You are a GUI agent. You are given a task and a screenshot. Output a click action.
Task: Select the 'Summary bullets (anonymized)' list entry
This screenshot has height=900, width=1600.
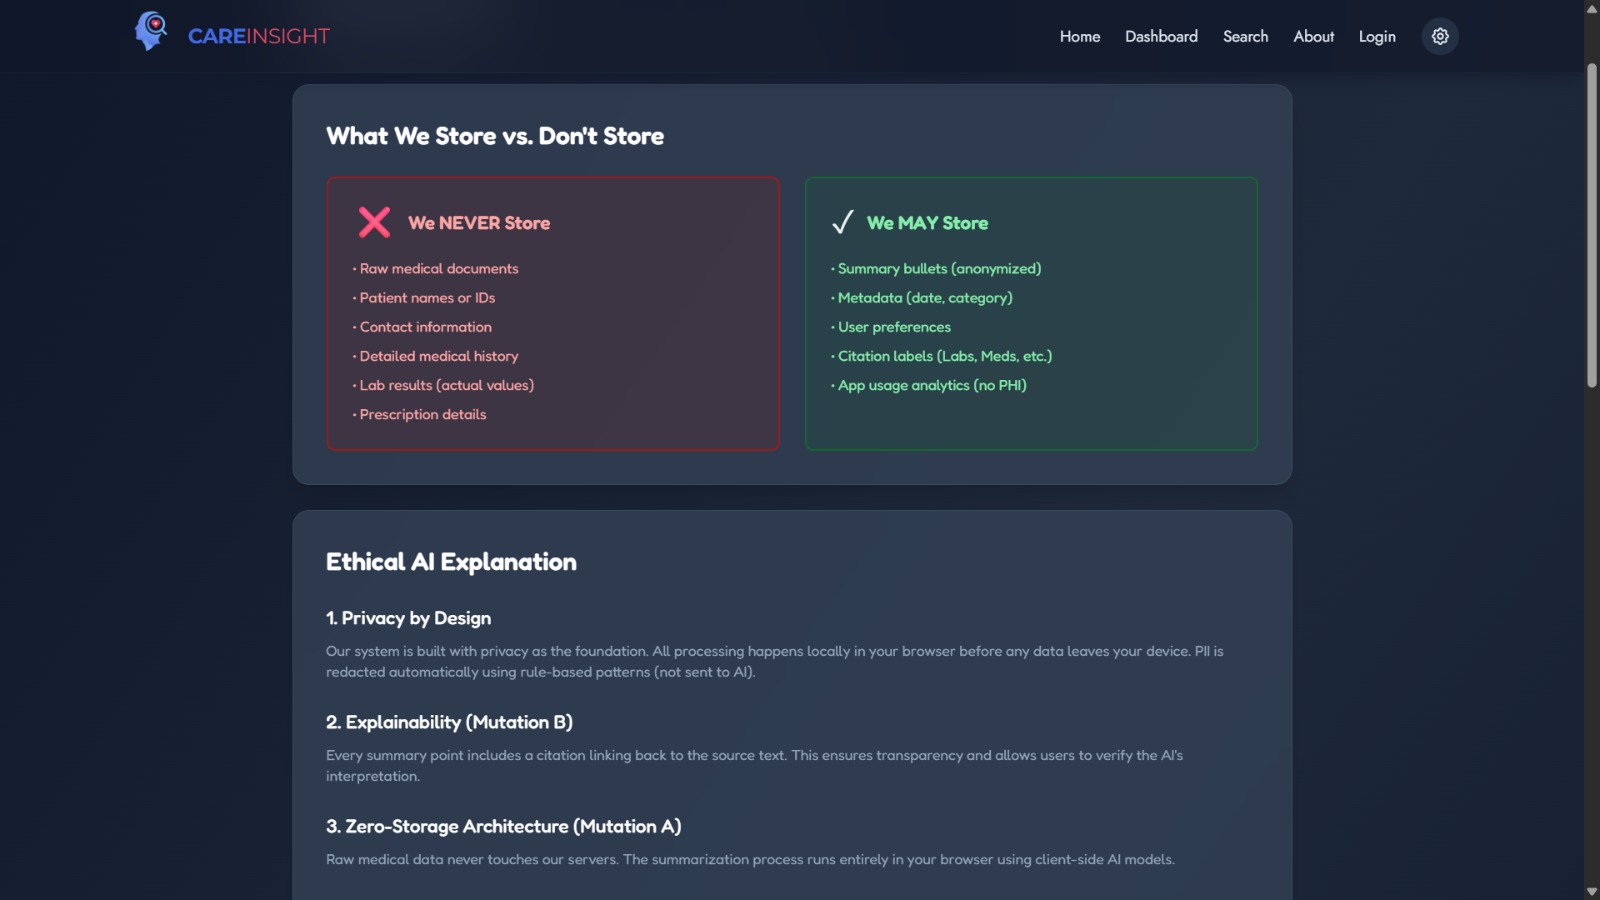[939, 268]
